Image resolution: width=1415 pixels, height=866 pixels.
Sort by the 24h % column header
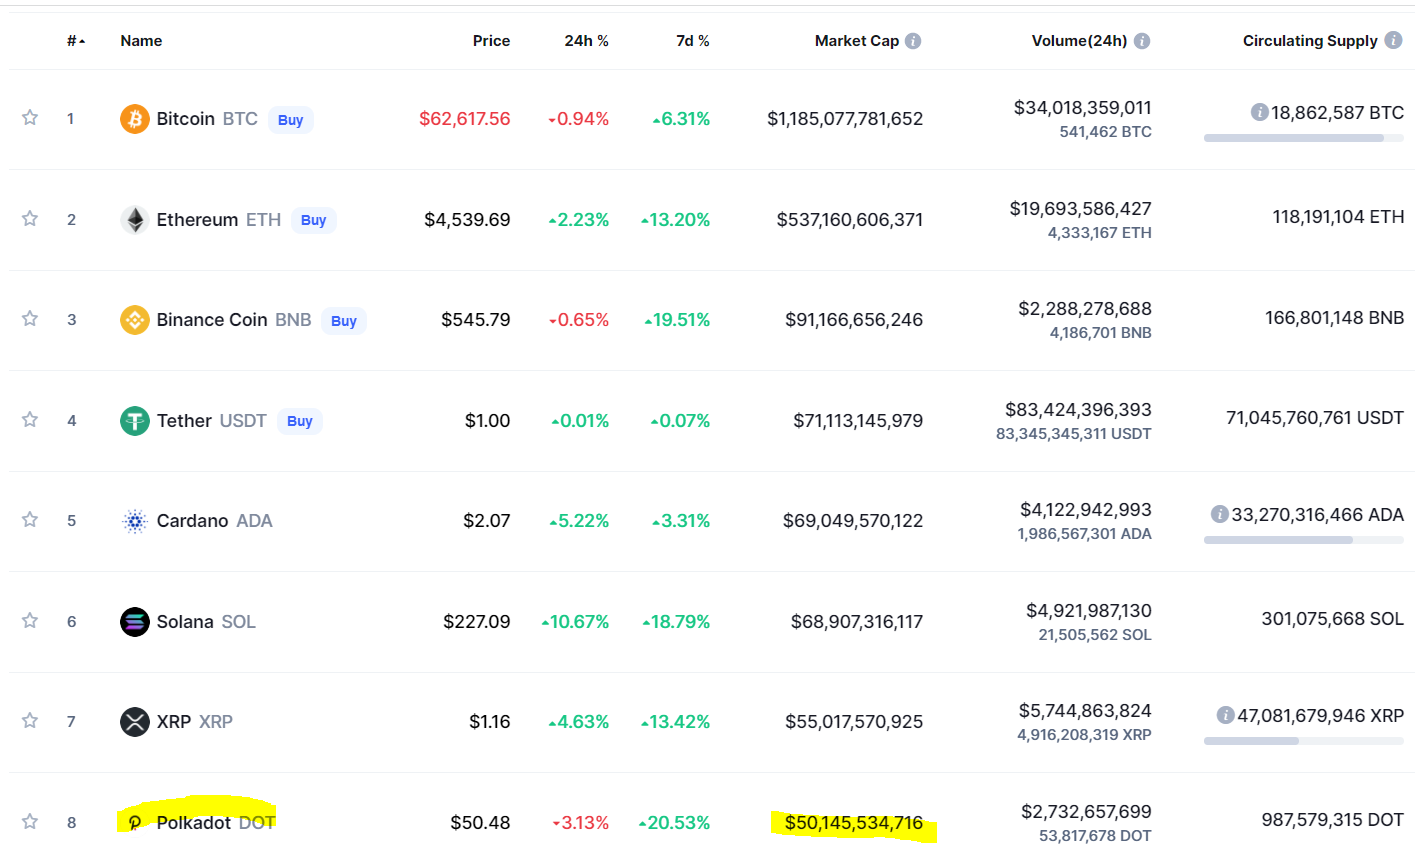click(586, 41)
